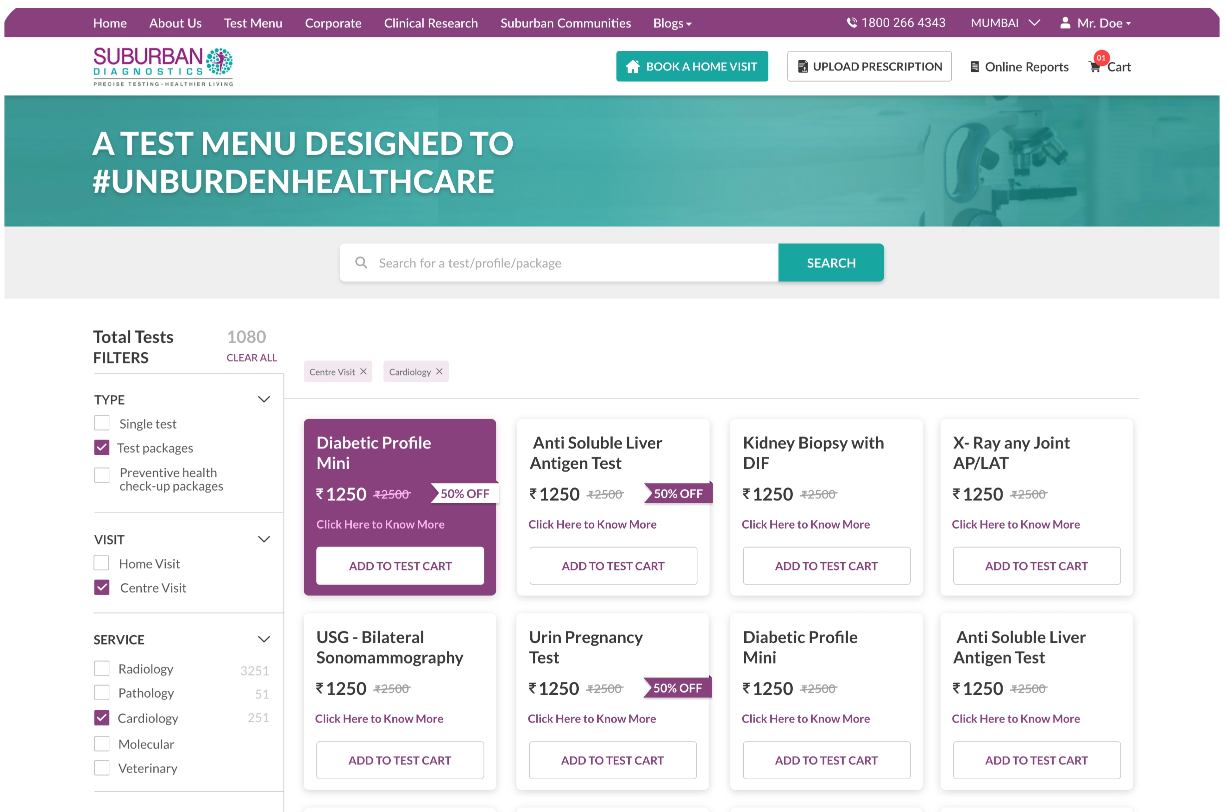Select the Radiology service checkbox
This screenshot has height=812, width=1227.
[102, 668]
